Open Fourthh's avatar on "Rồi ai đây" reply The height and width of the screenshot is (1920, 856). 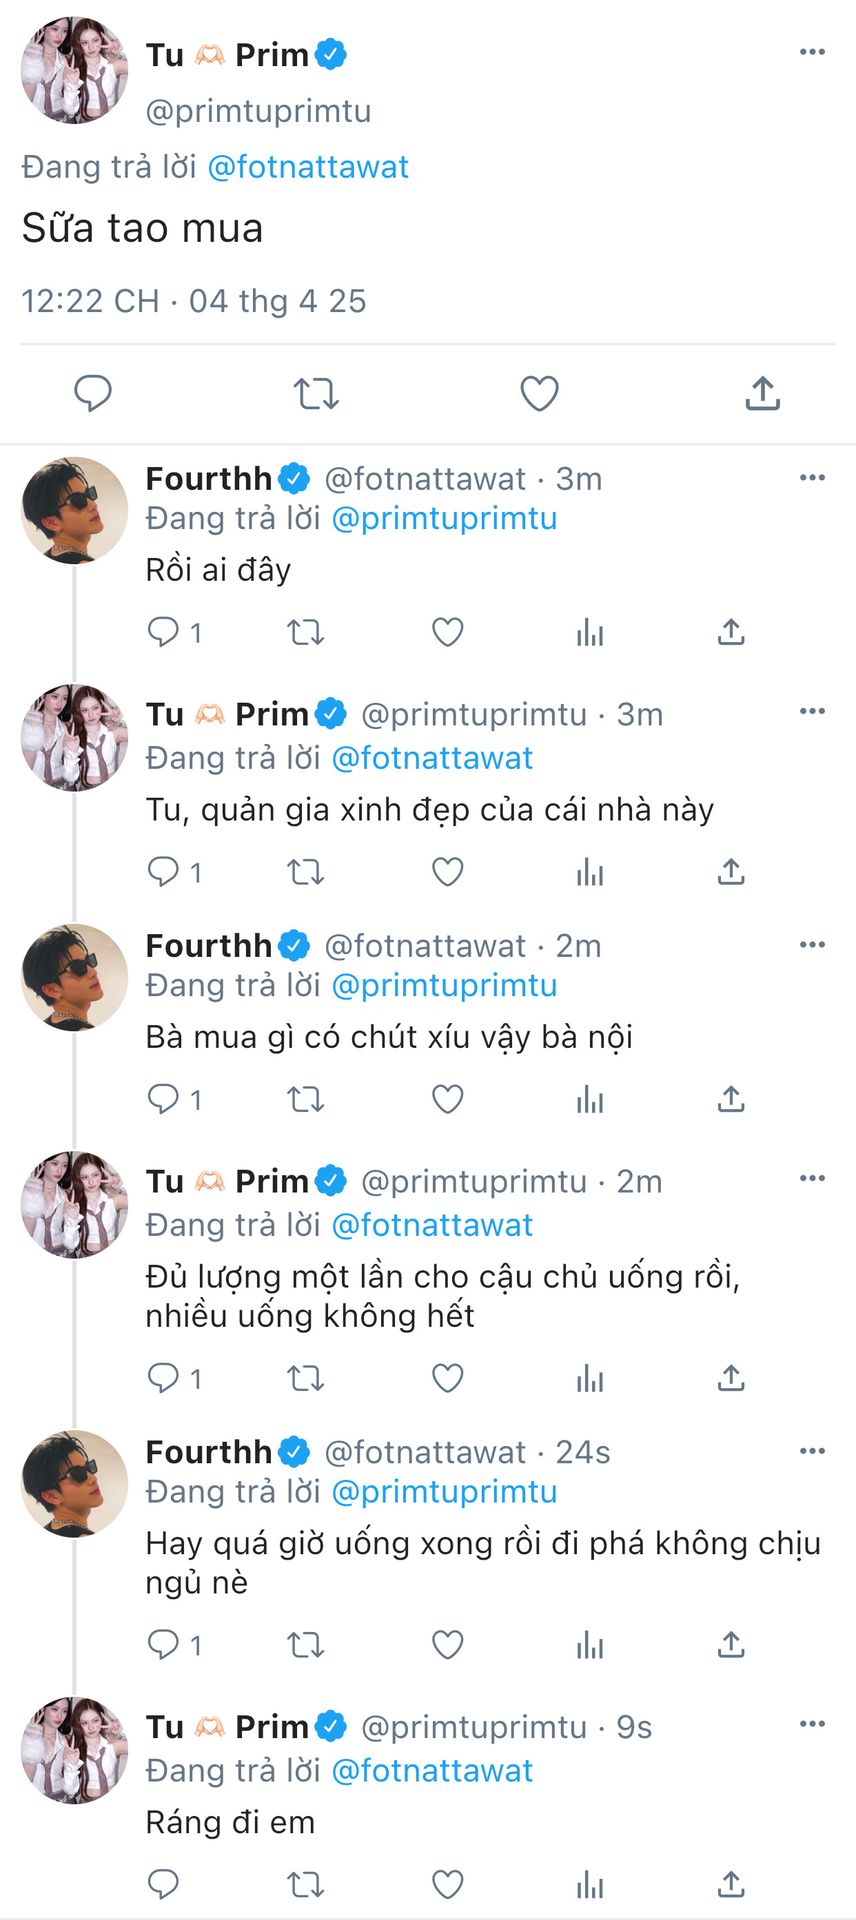point(74,510)
